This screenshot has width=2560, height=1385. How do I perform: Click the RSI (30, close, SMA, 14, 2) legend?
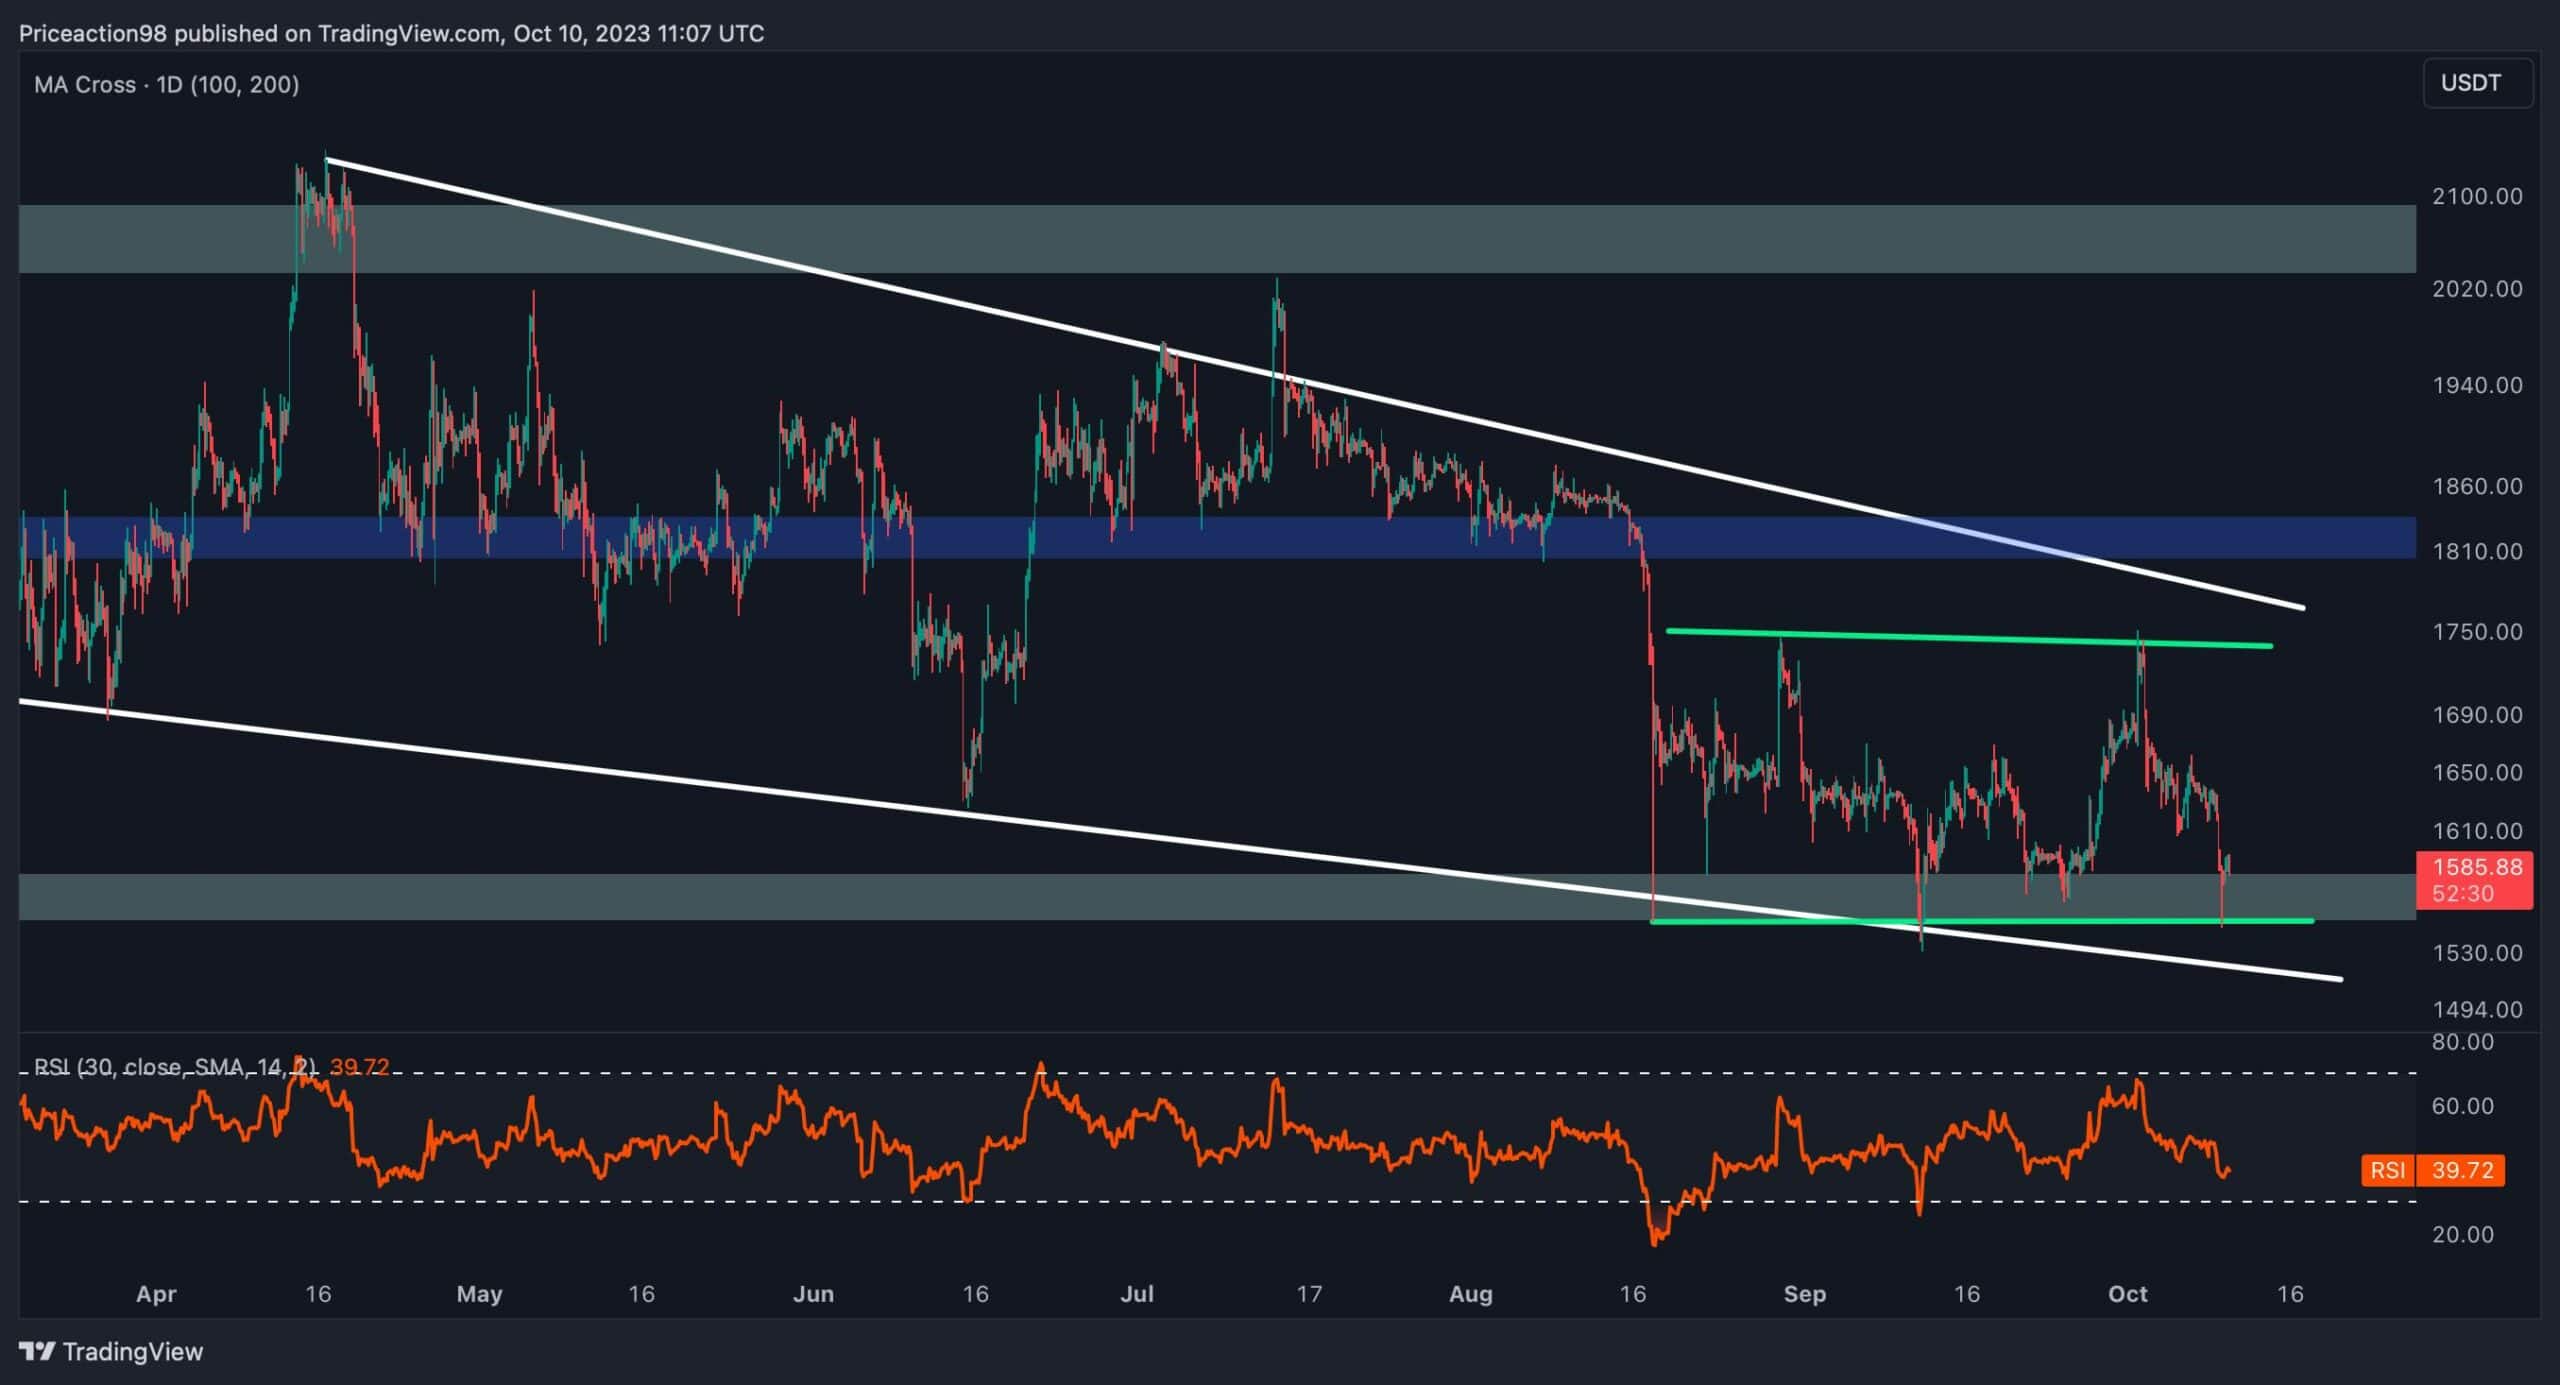[x=175, y=1067]
